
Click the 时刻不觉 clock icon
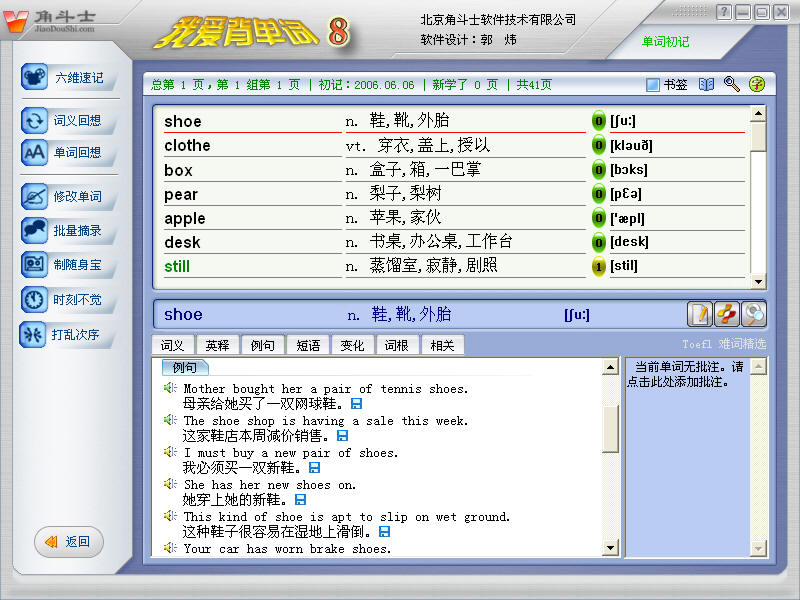coord(35,299)
